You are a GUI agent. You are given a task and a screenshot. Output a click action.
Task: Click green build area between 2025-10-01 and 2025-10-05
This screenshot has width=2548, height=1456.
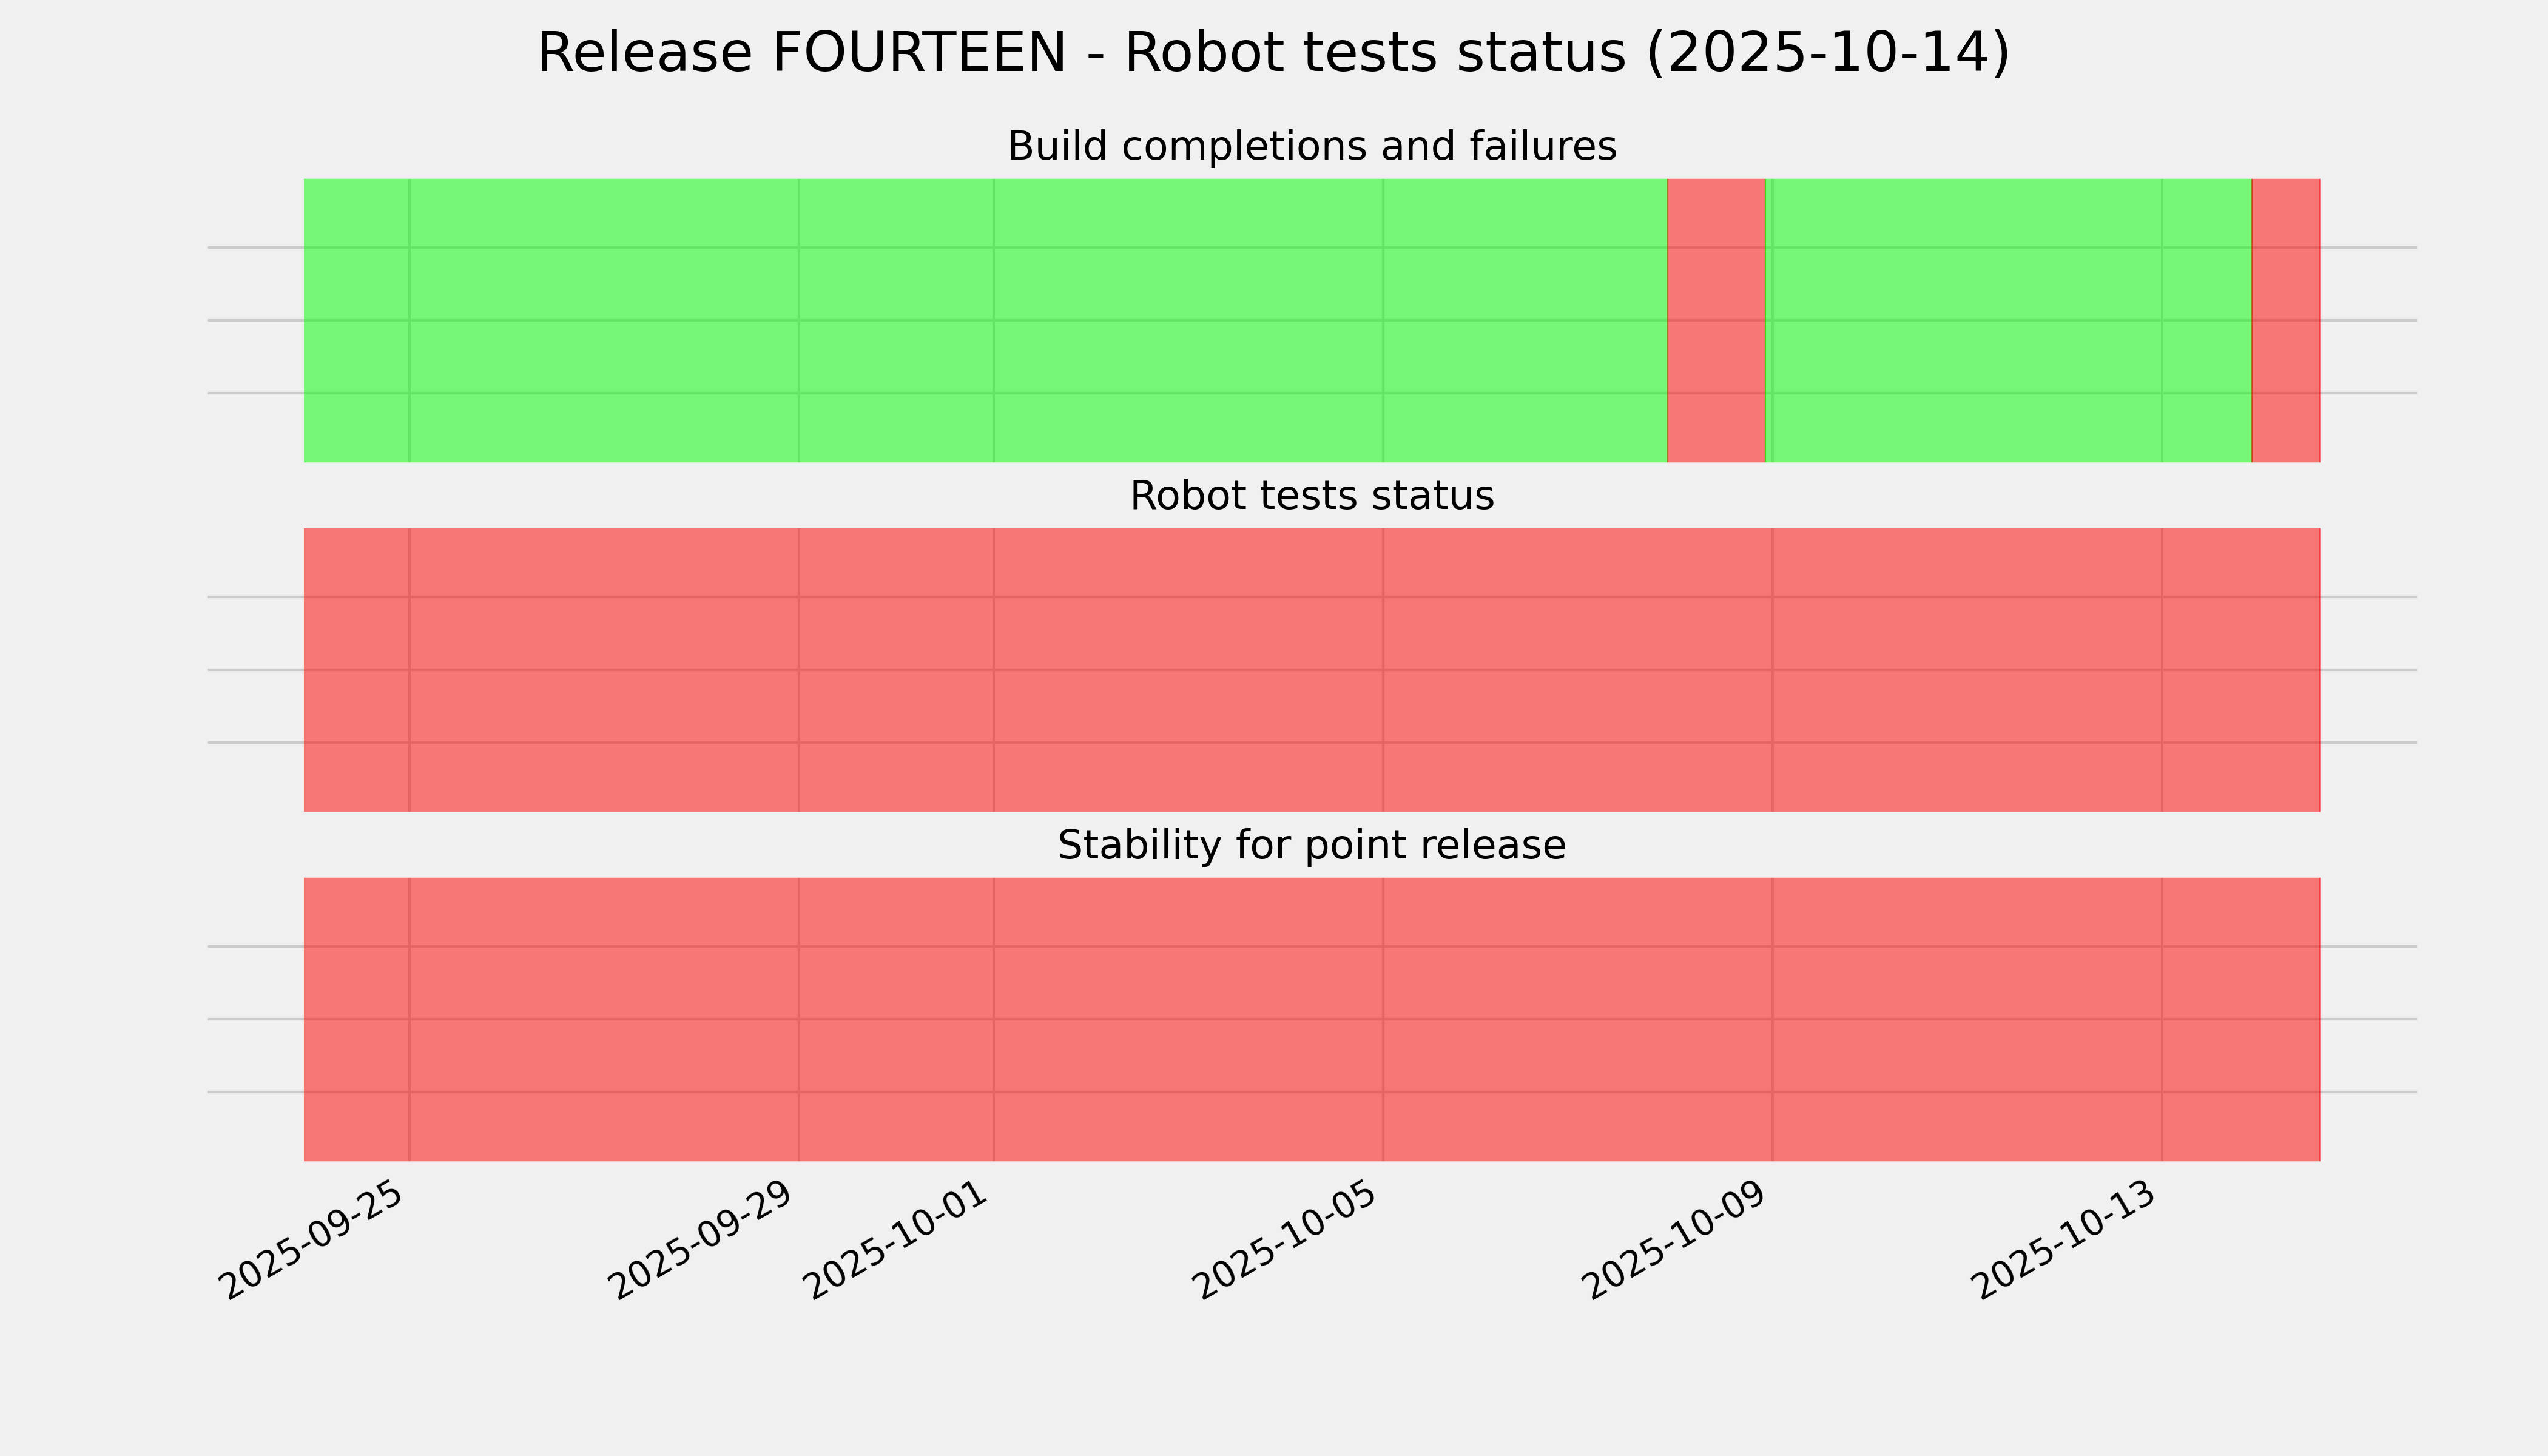click(x=1188, y=320)
